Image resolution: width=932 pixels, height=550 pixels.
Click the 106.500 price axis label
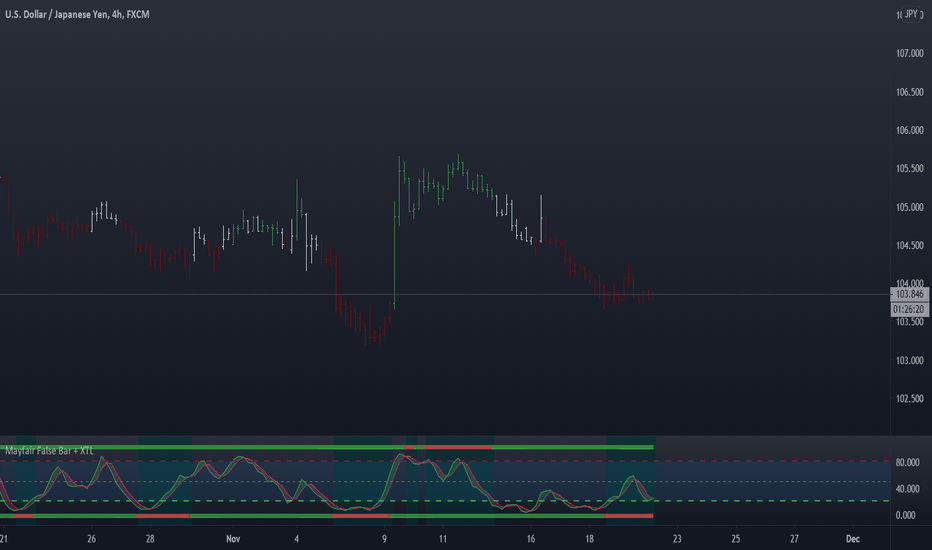tap(909, 92)
